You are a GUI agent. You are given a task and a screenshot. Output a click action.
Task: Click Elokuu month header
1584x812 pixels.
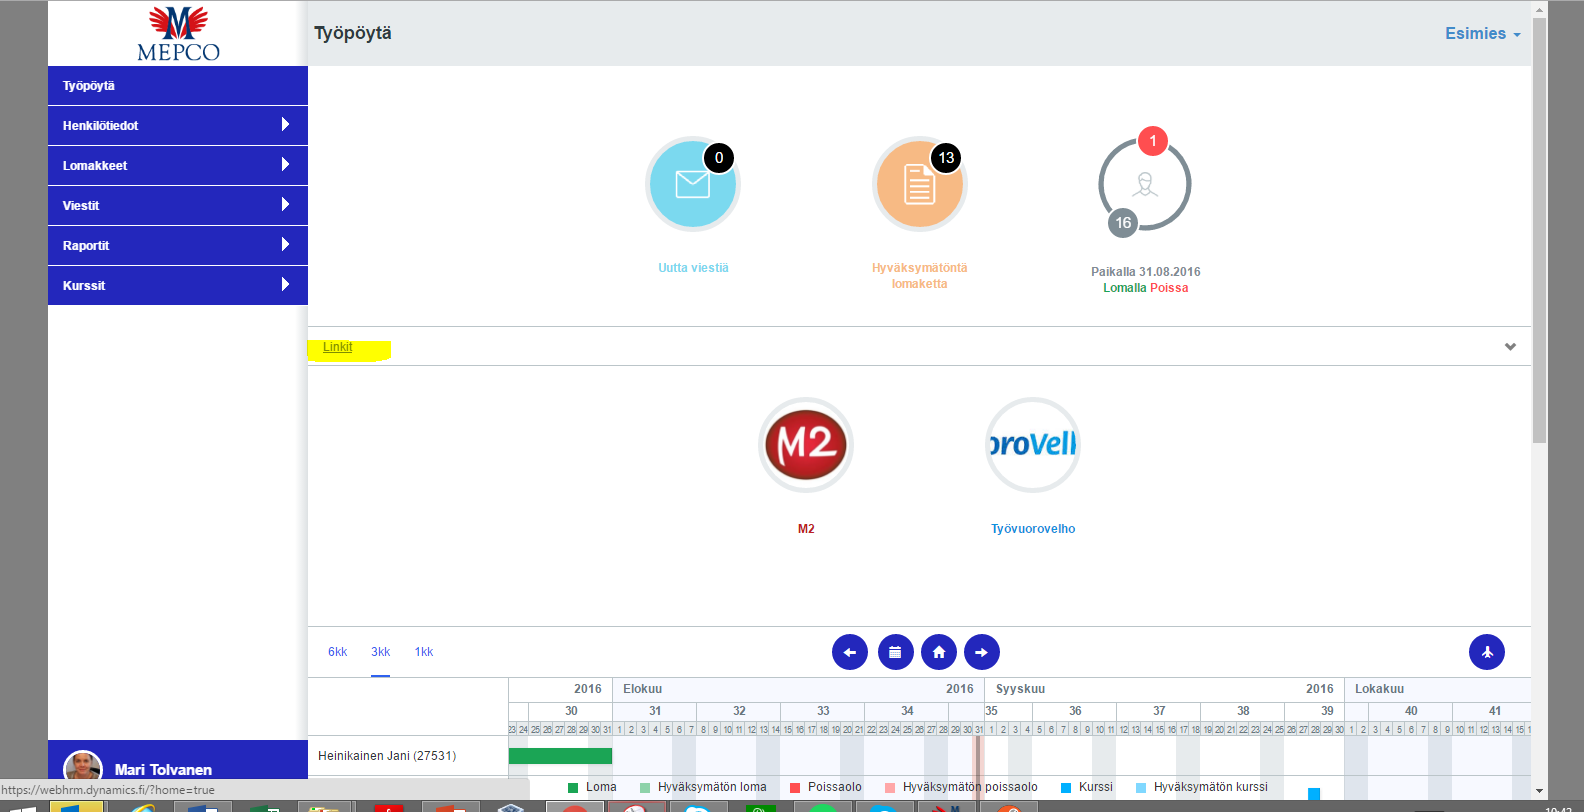pyautogui.click(x=642, y=689)
